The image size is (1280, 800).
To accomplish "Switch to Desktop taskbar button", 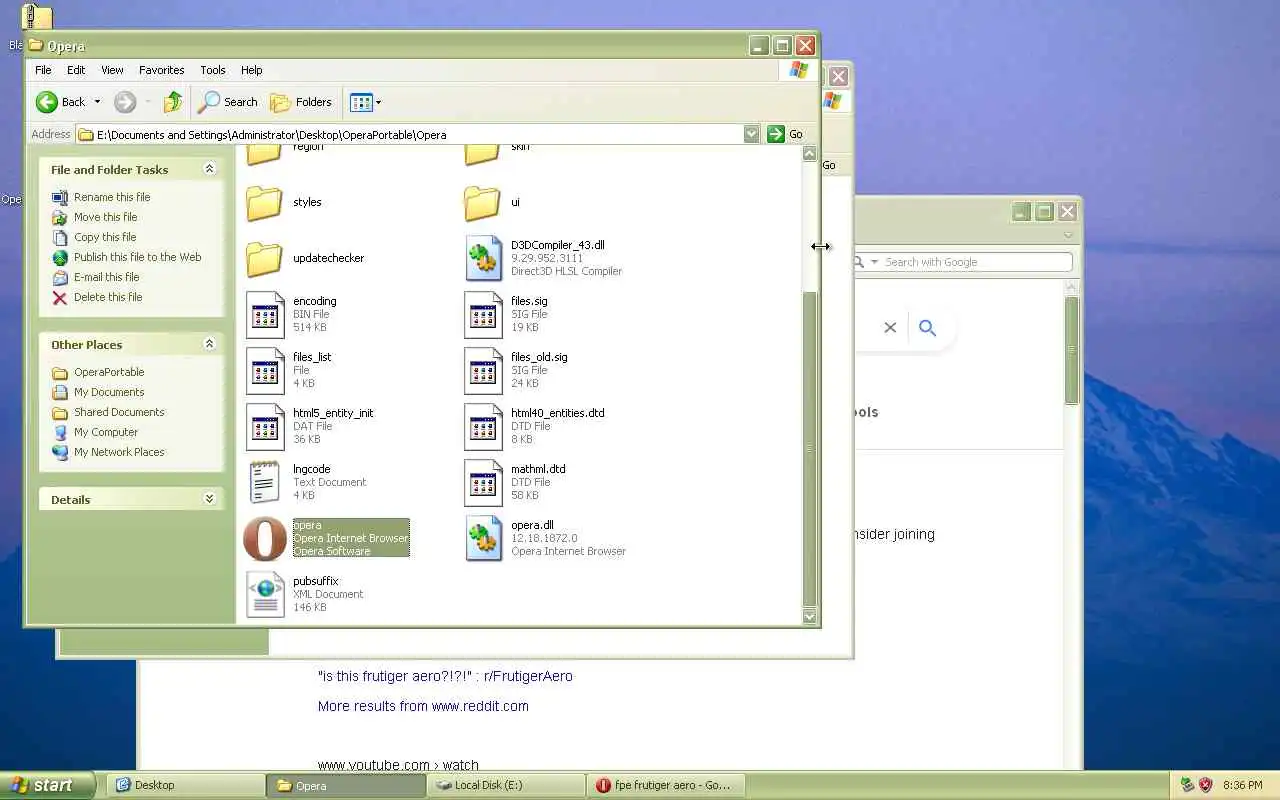I will [x=186, y=785].
